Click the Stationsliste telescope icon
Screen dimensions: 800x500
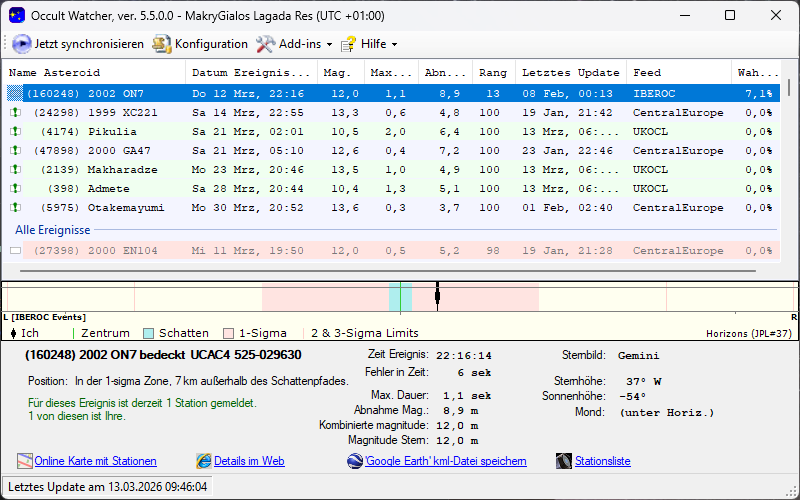564,461
